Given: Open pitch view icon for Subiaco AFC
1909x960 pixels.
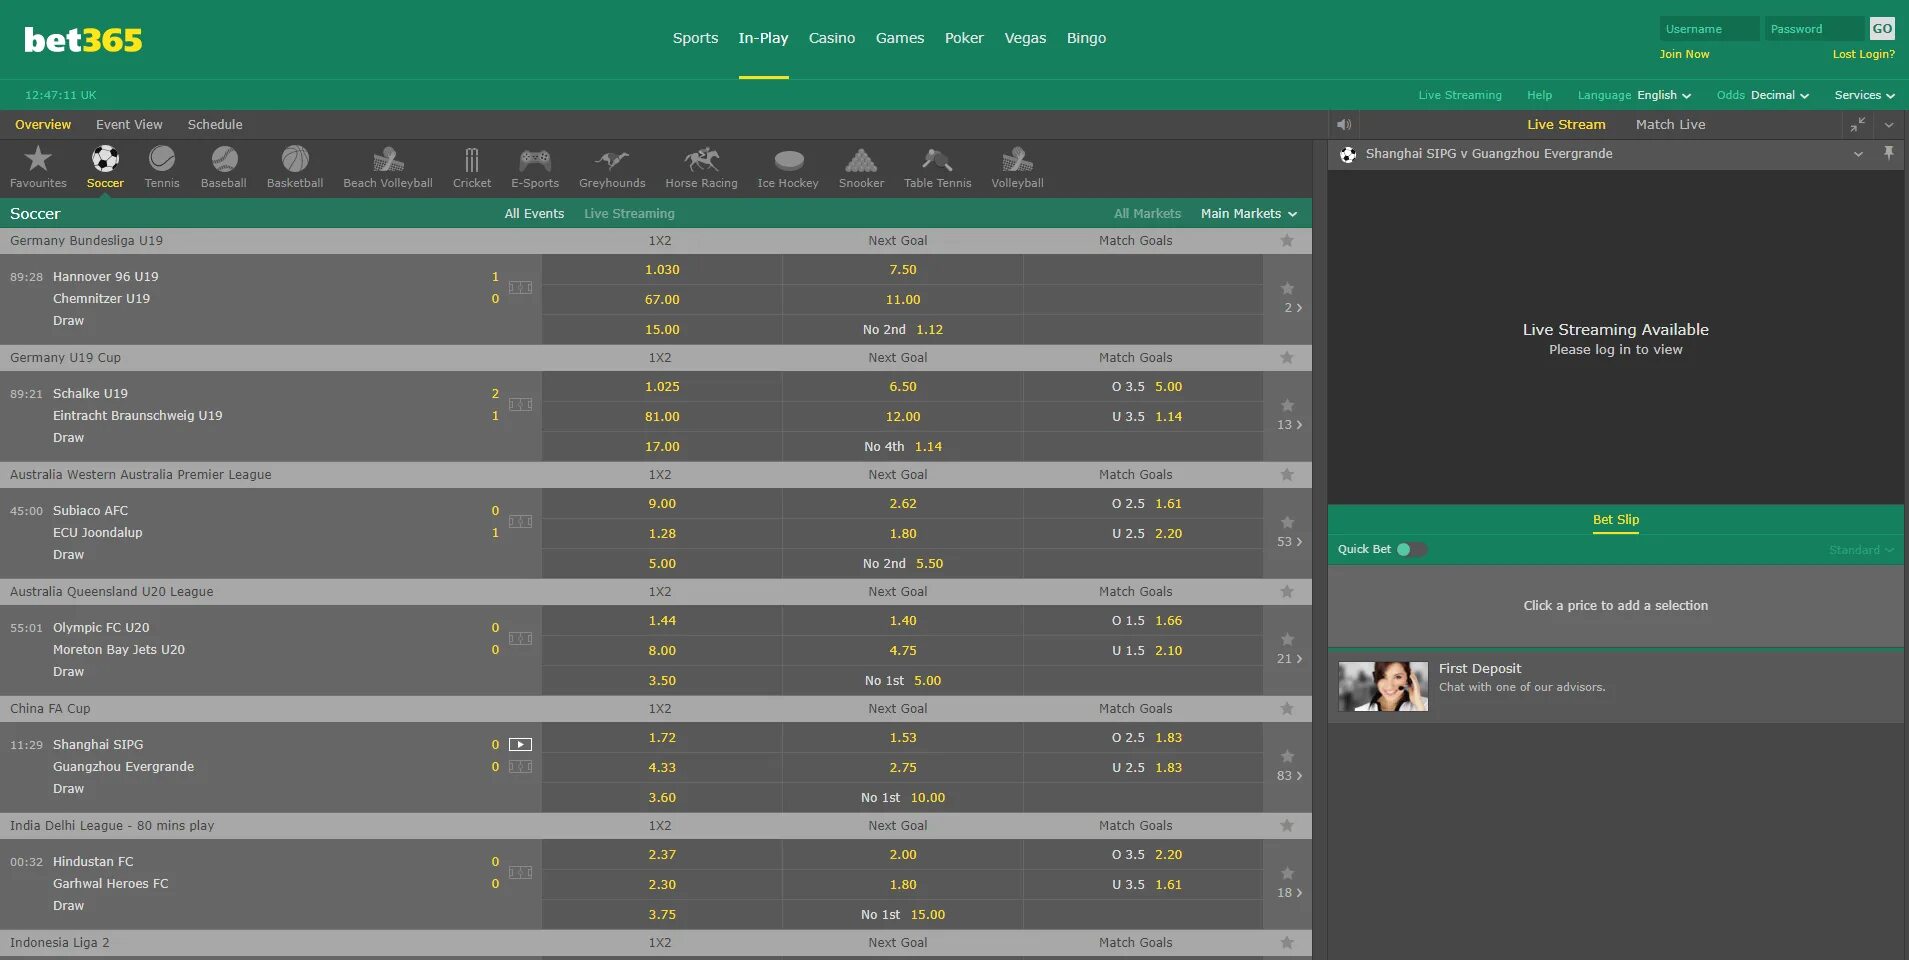Looking at the screenshot, I should 520,522.
